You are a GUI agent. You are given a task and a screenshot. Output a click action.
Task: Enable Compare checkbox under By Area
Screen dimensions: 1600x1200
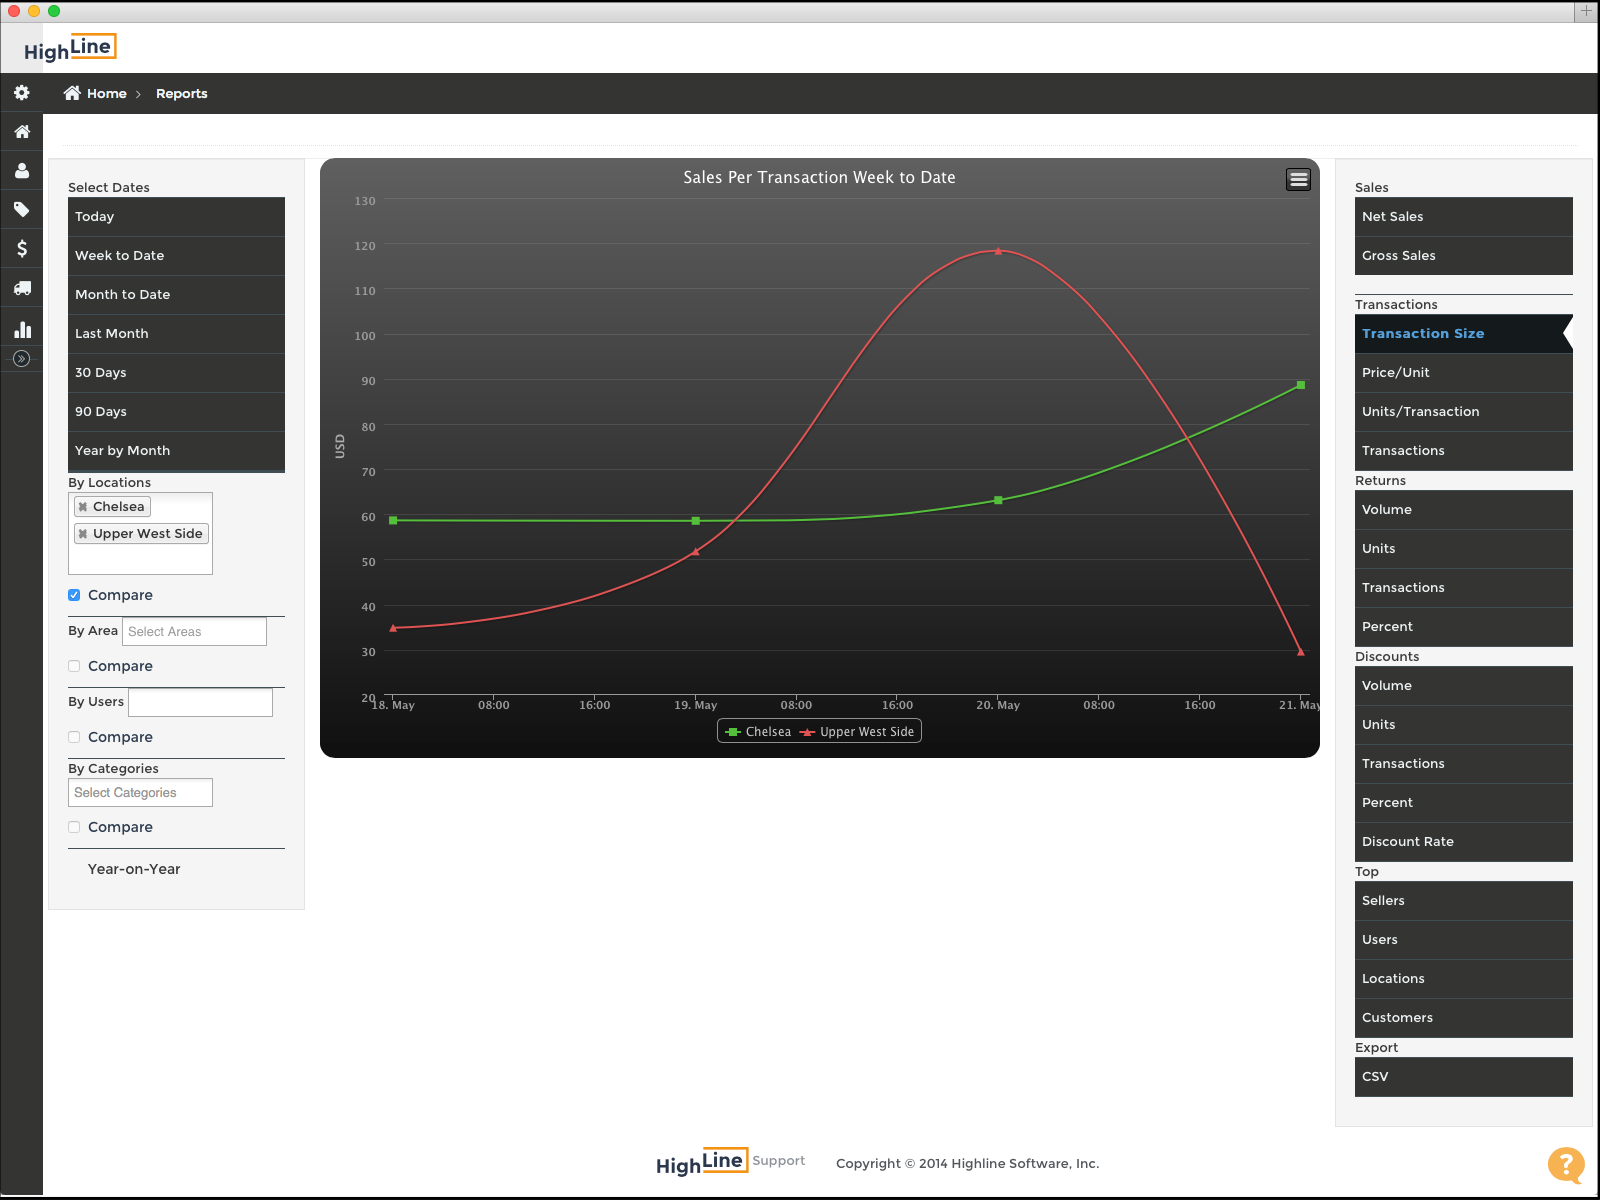(74, 666)
